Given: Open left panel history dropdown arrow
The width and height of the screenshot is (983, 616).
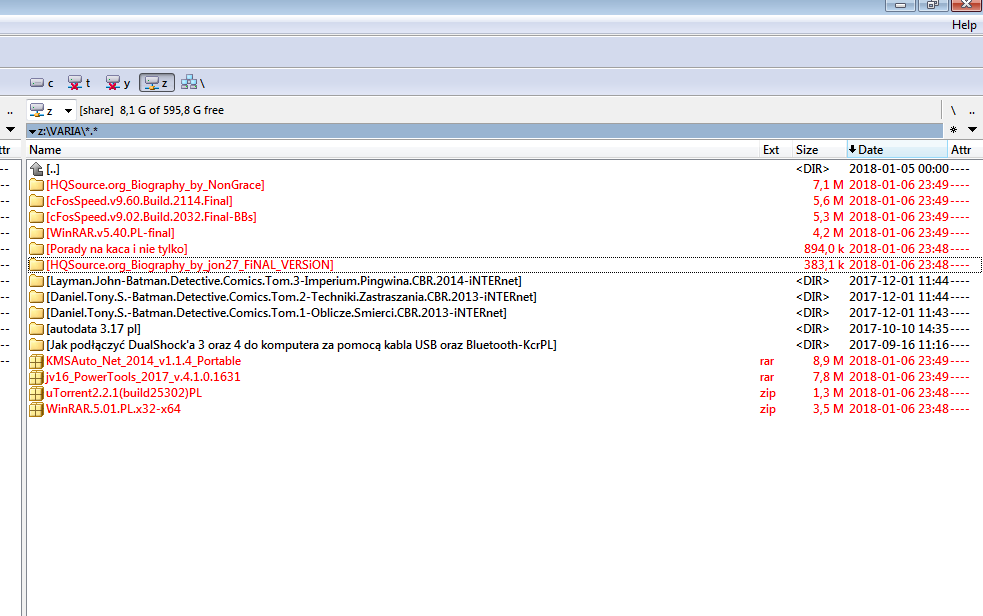Looking at the screenshot, I should [10, 130].
